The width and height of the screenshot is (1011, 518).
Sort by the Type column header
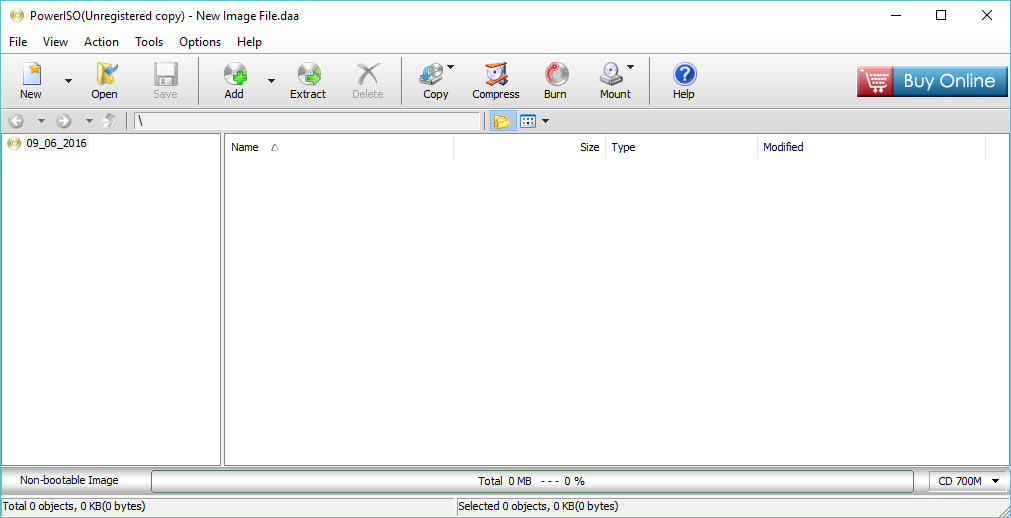pos(682,147)
